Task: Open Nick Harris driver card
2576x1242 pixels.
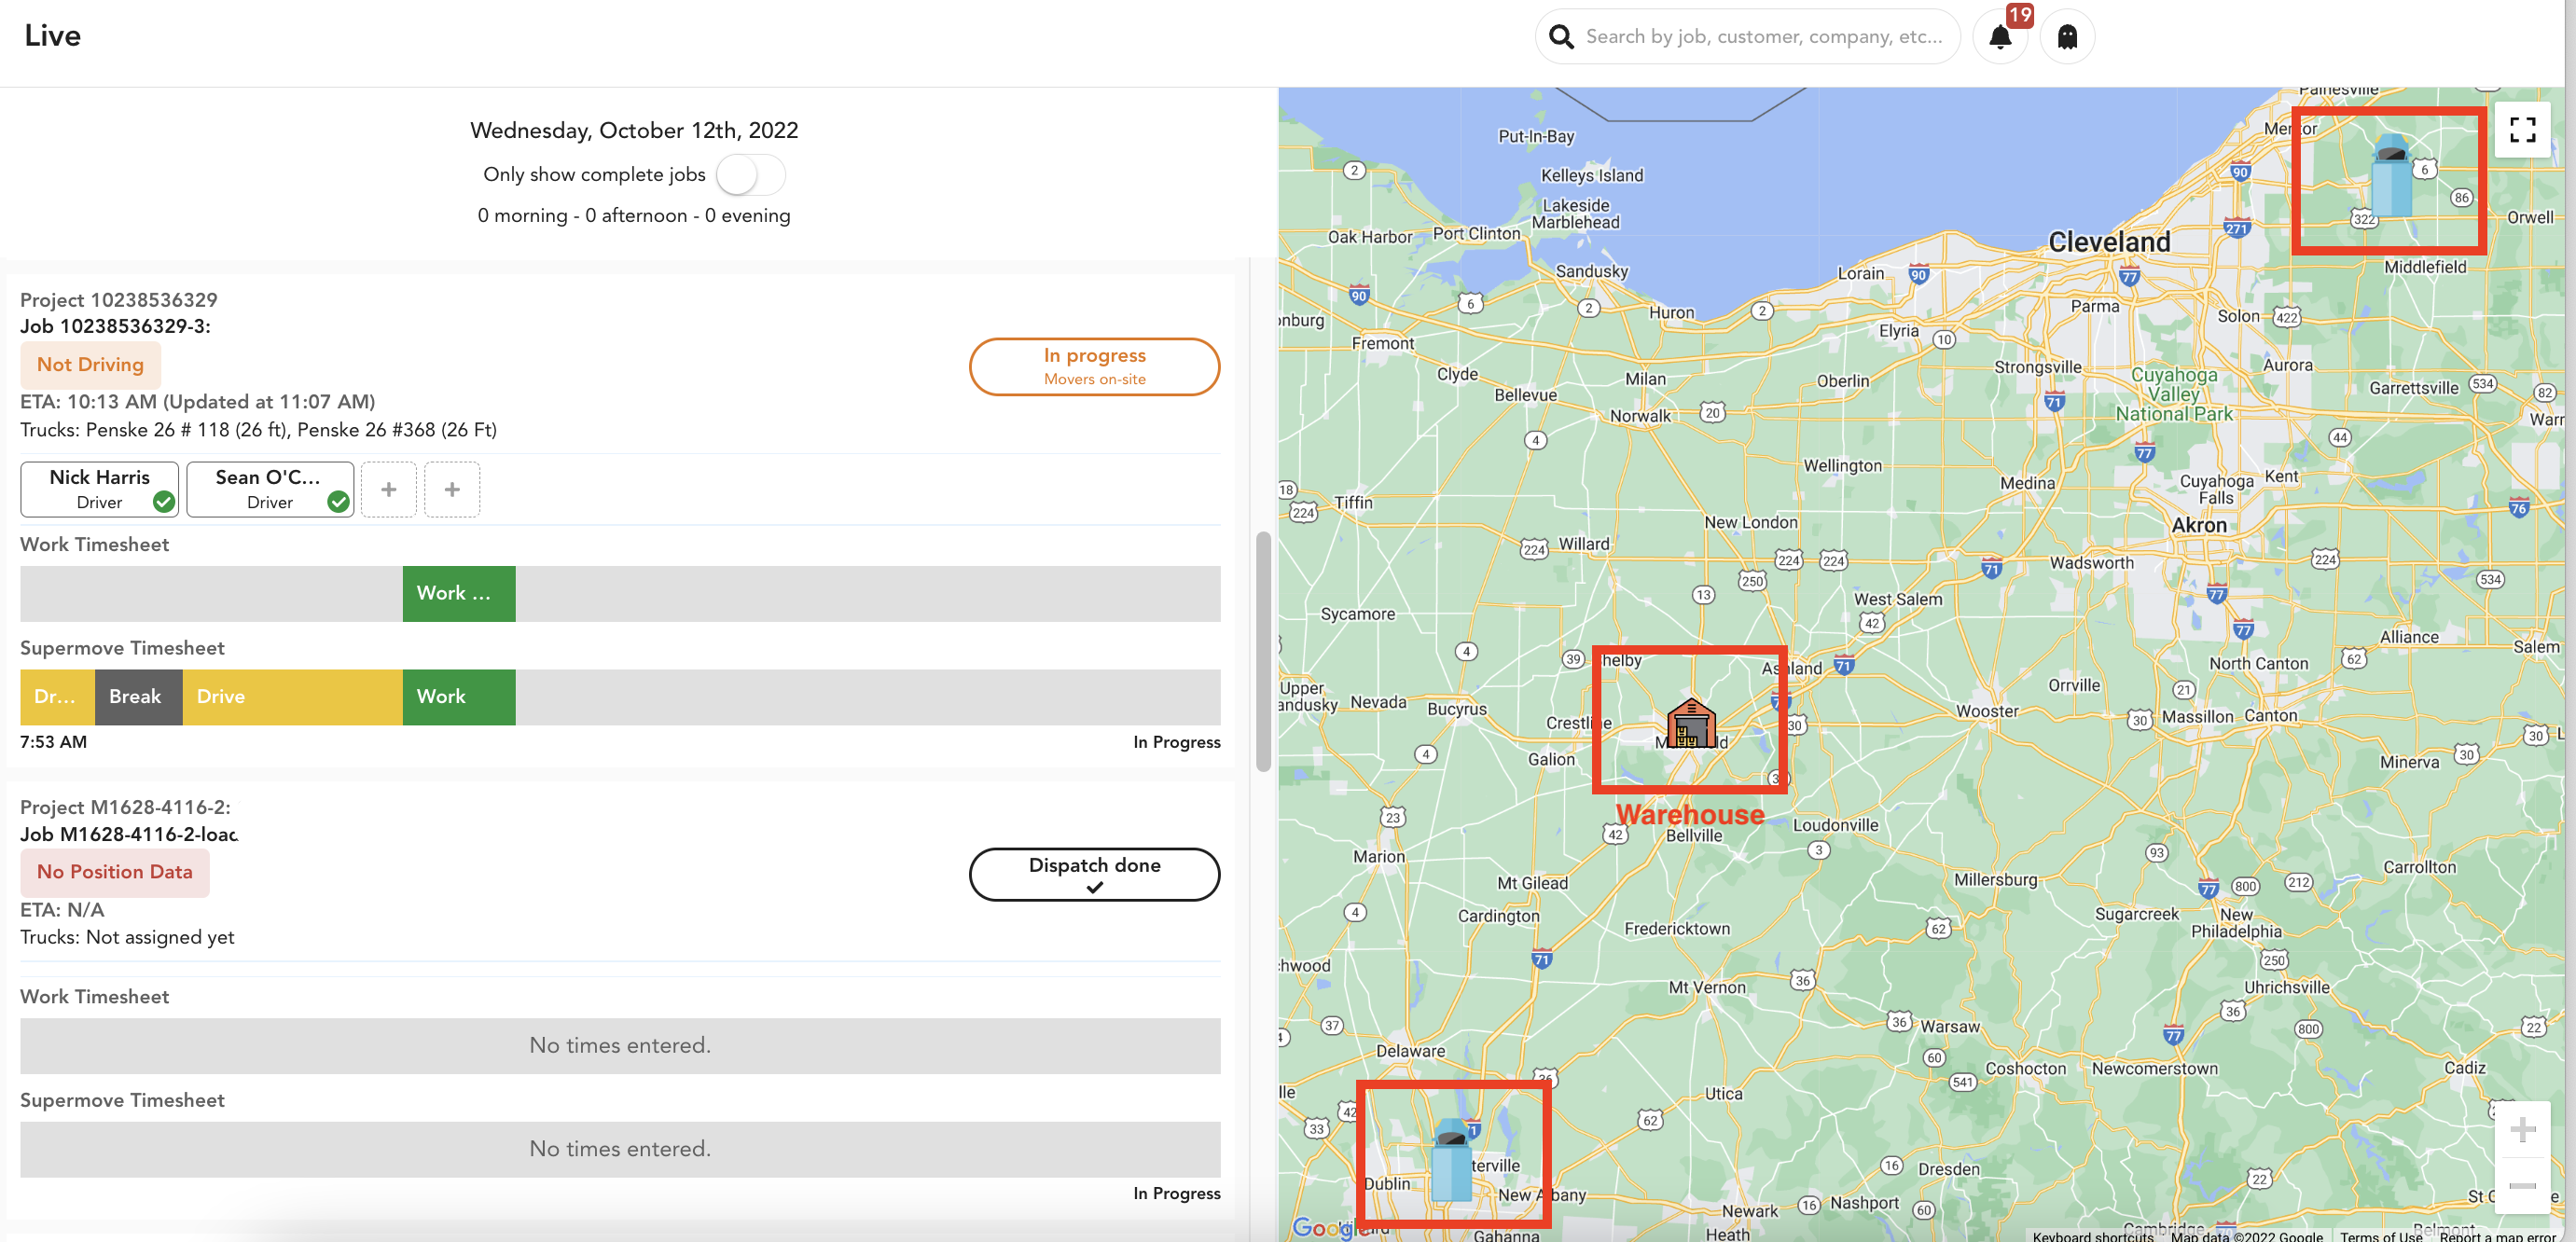Action: [x=99, y=490]
